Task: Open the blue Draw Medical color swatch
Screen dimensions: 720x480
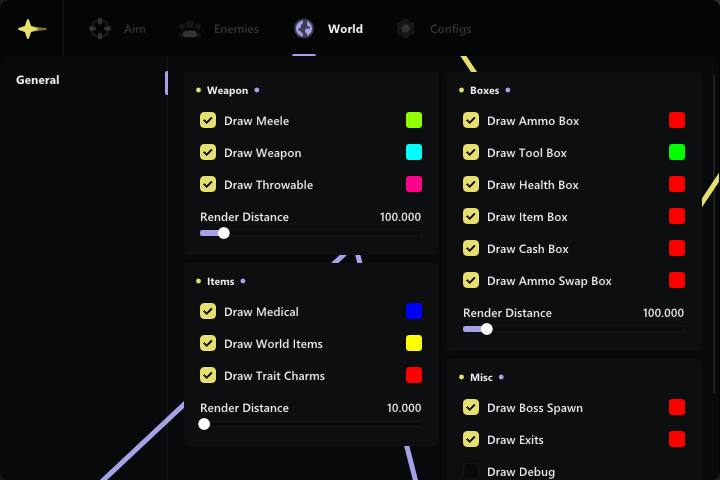Action: (x=414, y=312)
